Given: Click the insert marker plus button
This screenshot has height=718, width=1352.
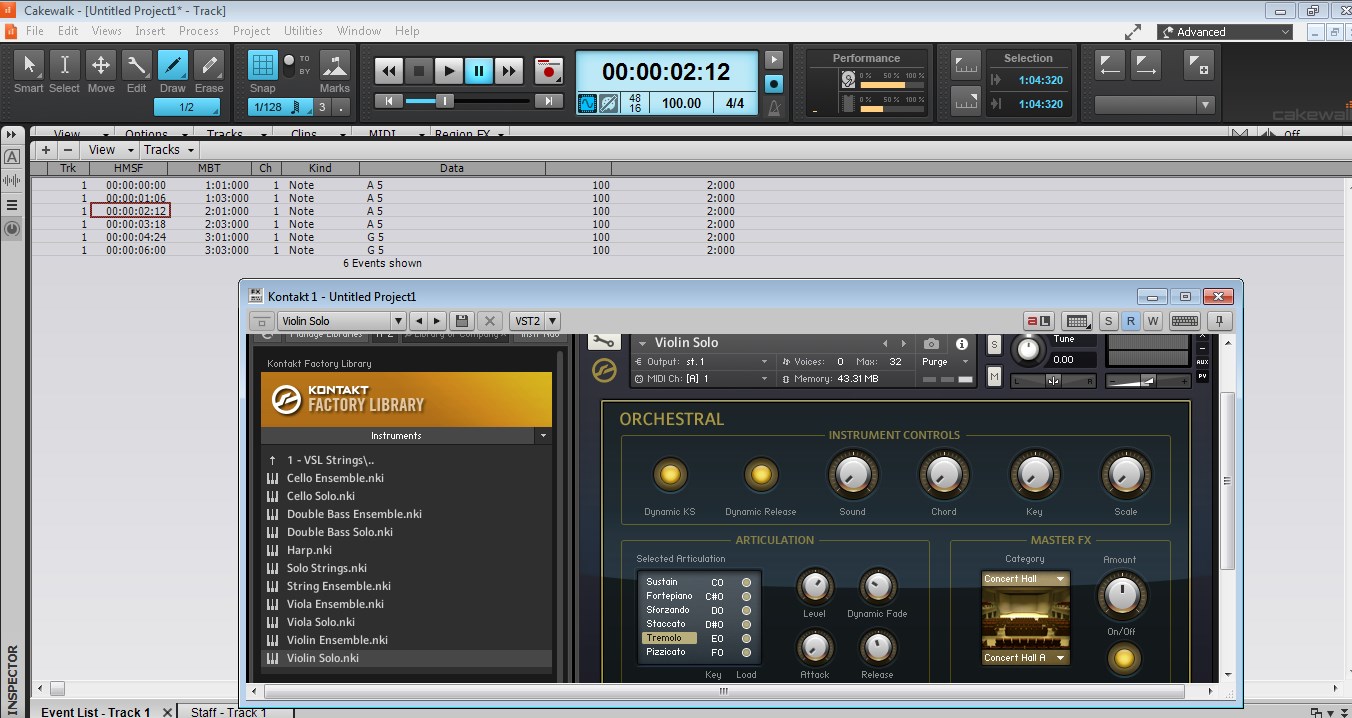Looking at the screenshot, I should click(x=1199, y=66).
